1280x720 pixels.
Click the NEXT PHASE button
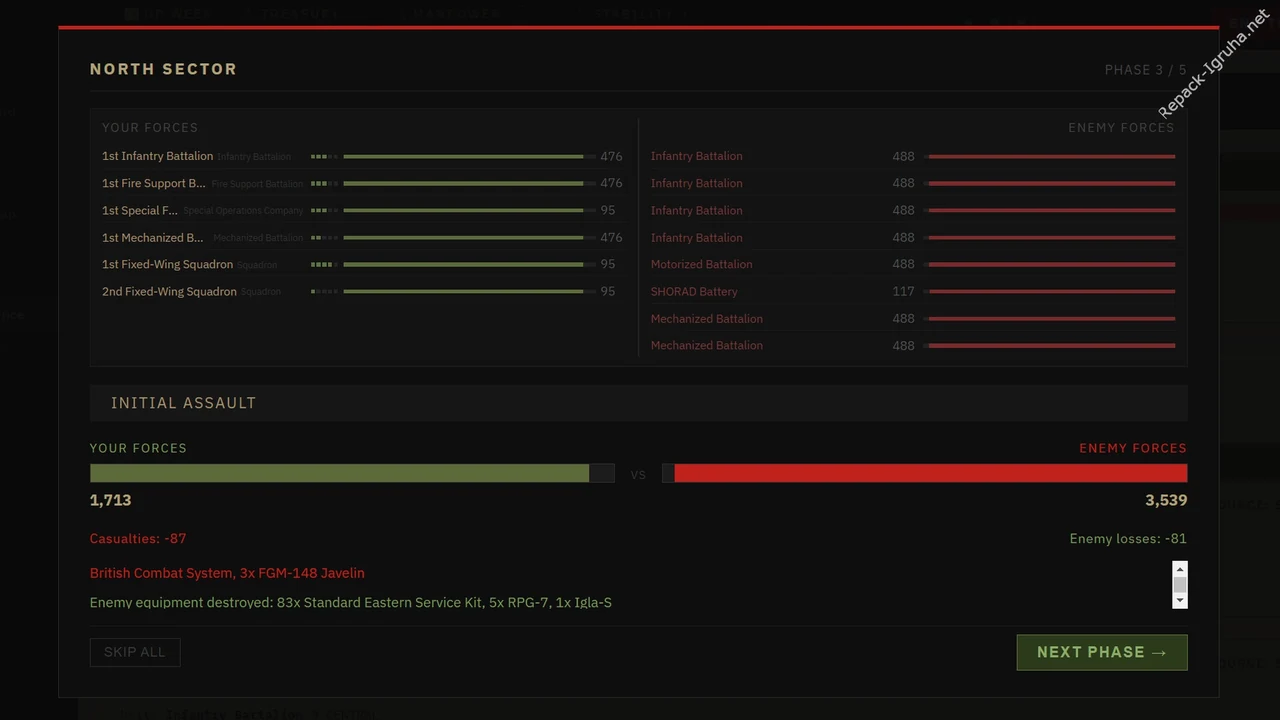(1102, 652)
